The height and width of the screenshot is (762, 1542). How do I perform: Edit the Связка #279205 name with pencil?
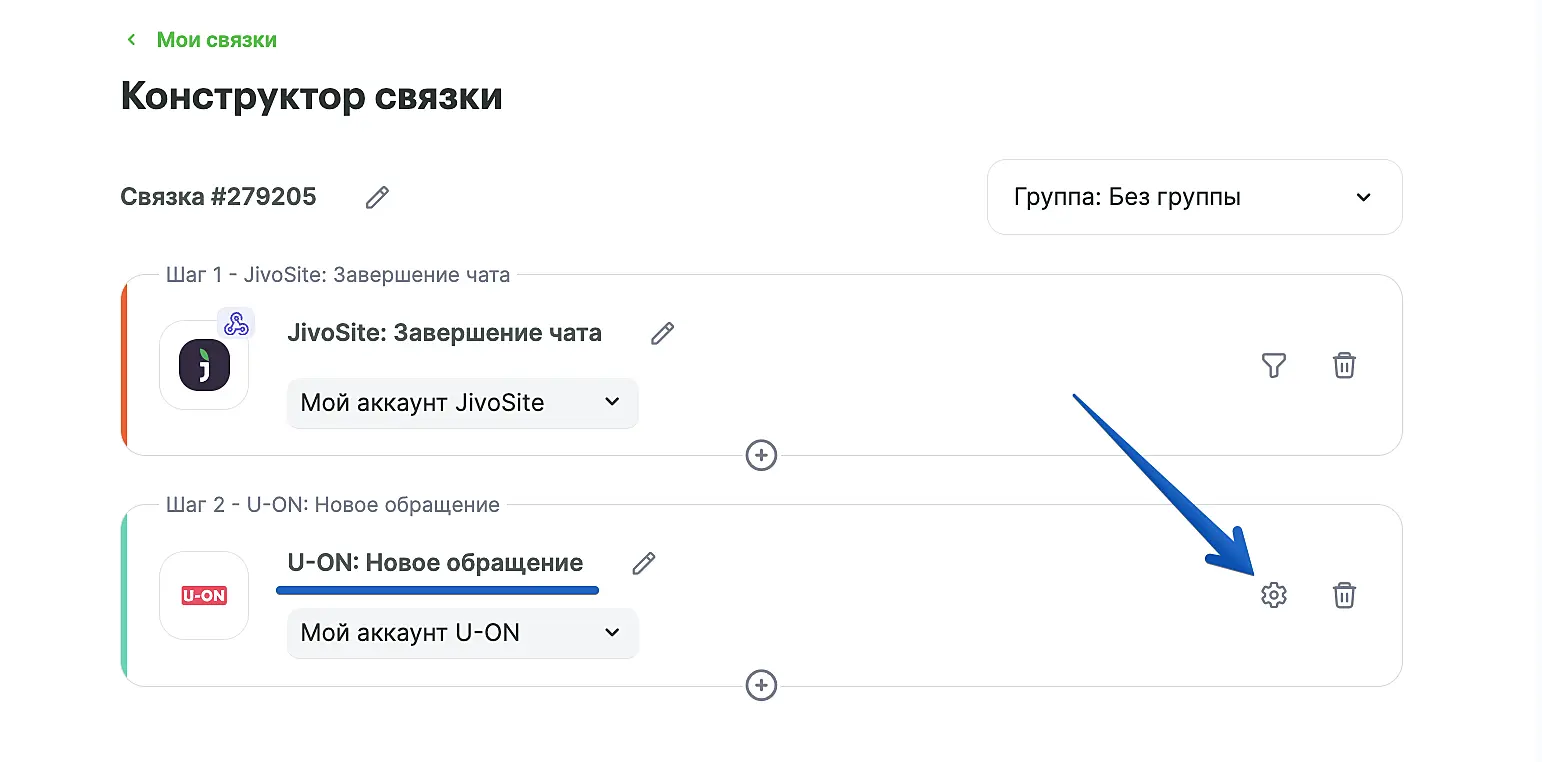click(x=377, y=197)
